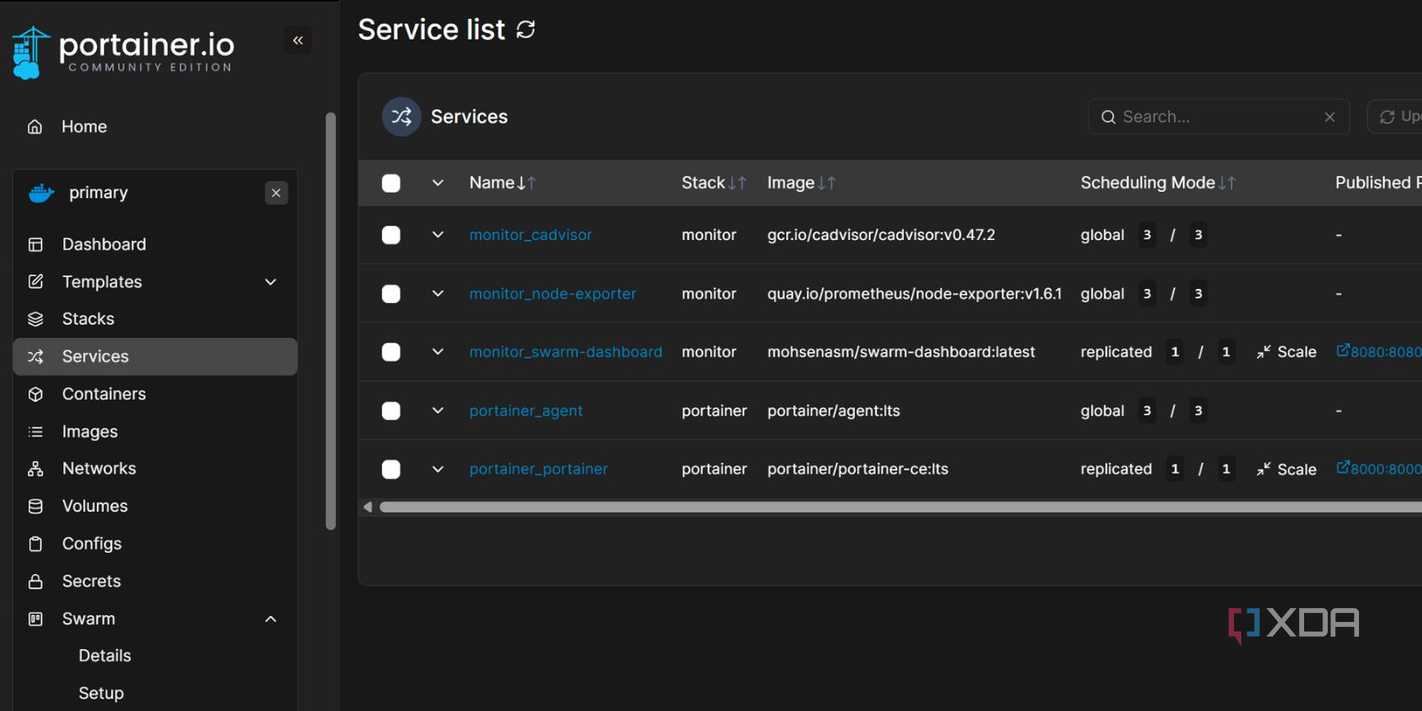The width and height of the screenshot is (1422, 711).
Task: Check the monitor_cadvisor row checkbox
Action: 391,235
